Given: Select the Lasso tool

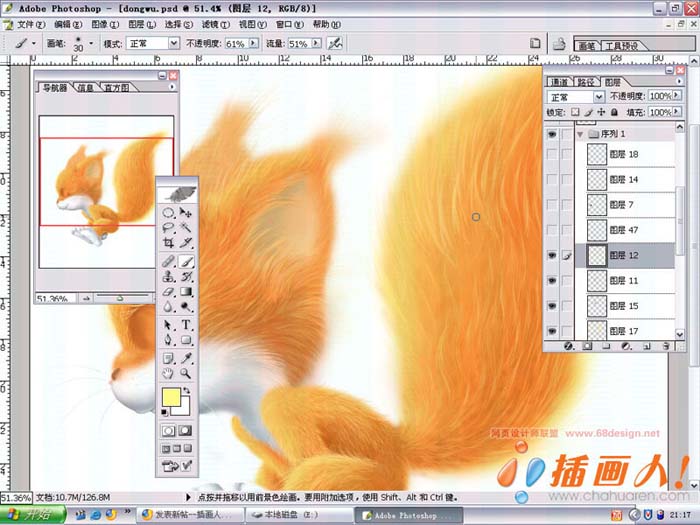Looking at the screenshot, I should [168, 228].
